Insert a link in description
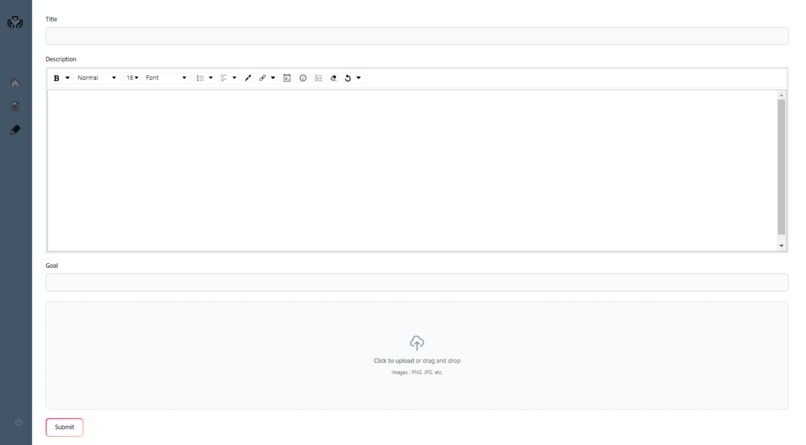 tap(263, 78)
